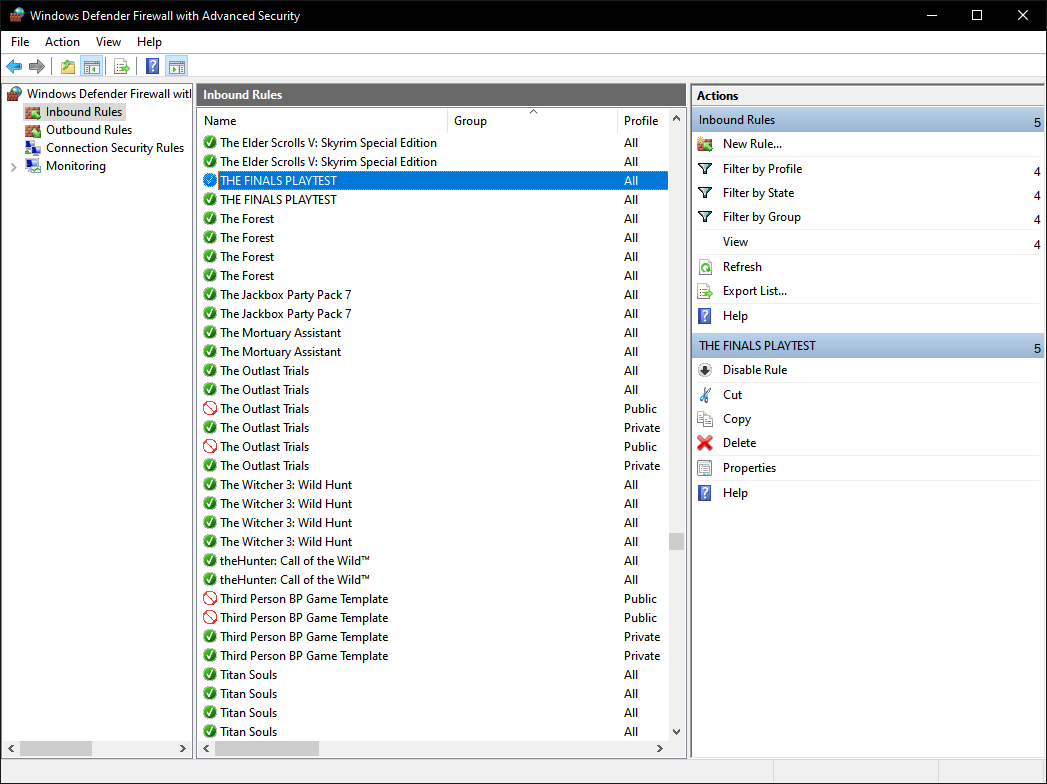Toggle the Action Pane visibility button
The width and height of the screenshot is (1047, 784).
click(x=177, y=67)
